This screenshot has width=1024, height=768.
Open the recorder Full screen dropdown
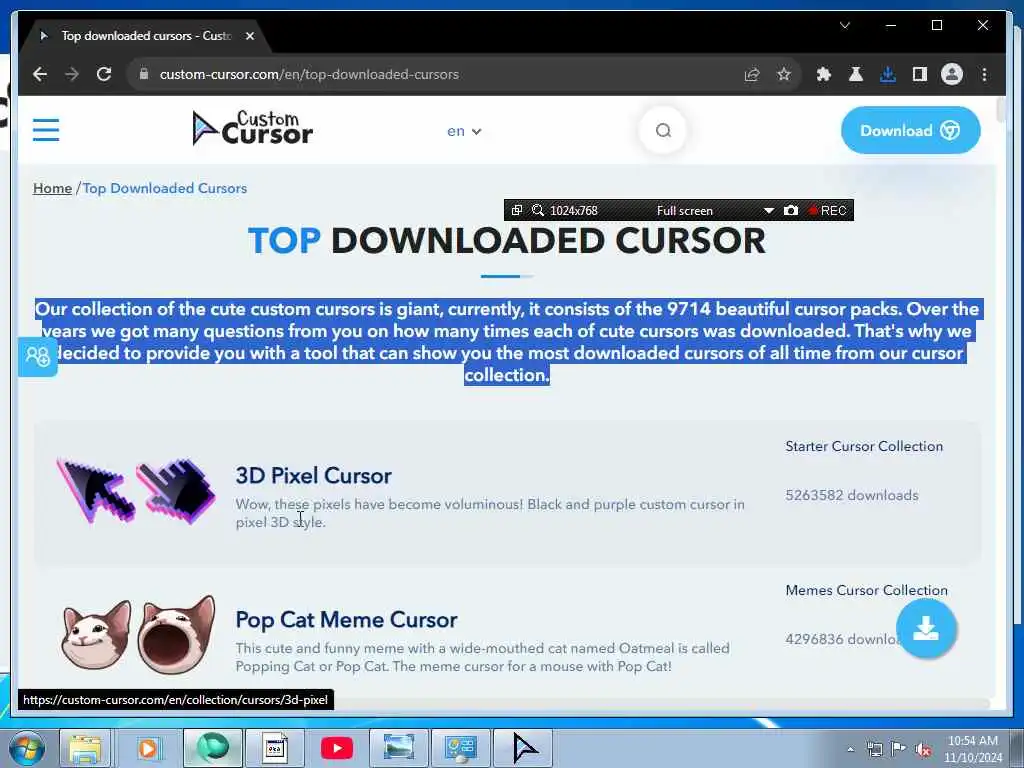(x=769, y=210)
